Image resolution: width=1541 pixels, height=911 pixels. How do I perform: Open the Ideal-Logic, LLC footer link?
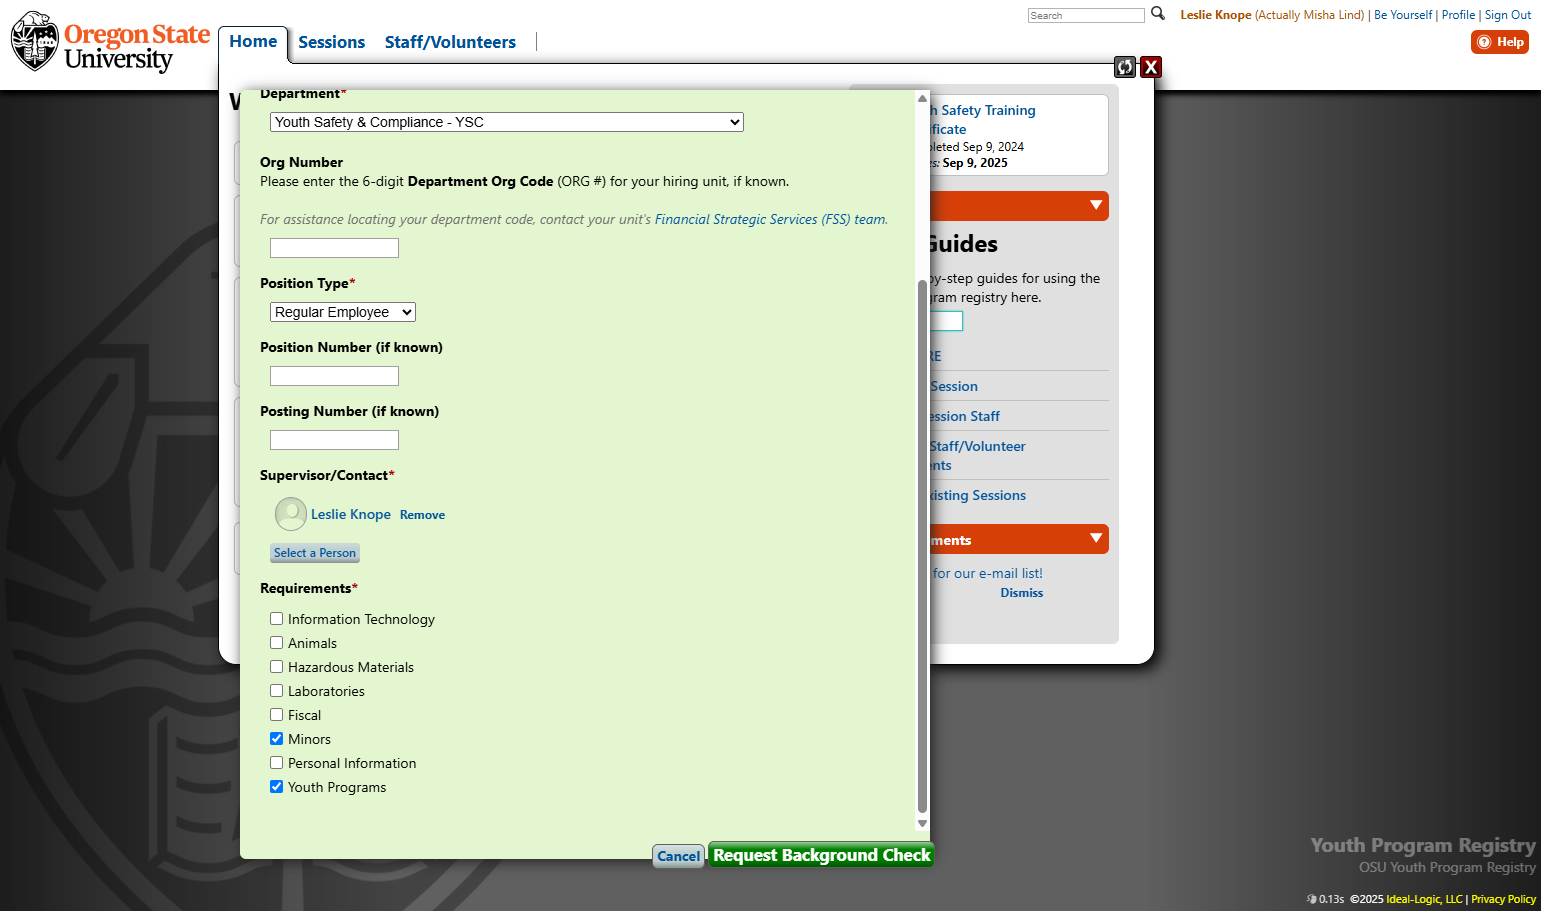[1424, 899]
